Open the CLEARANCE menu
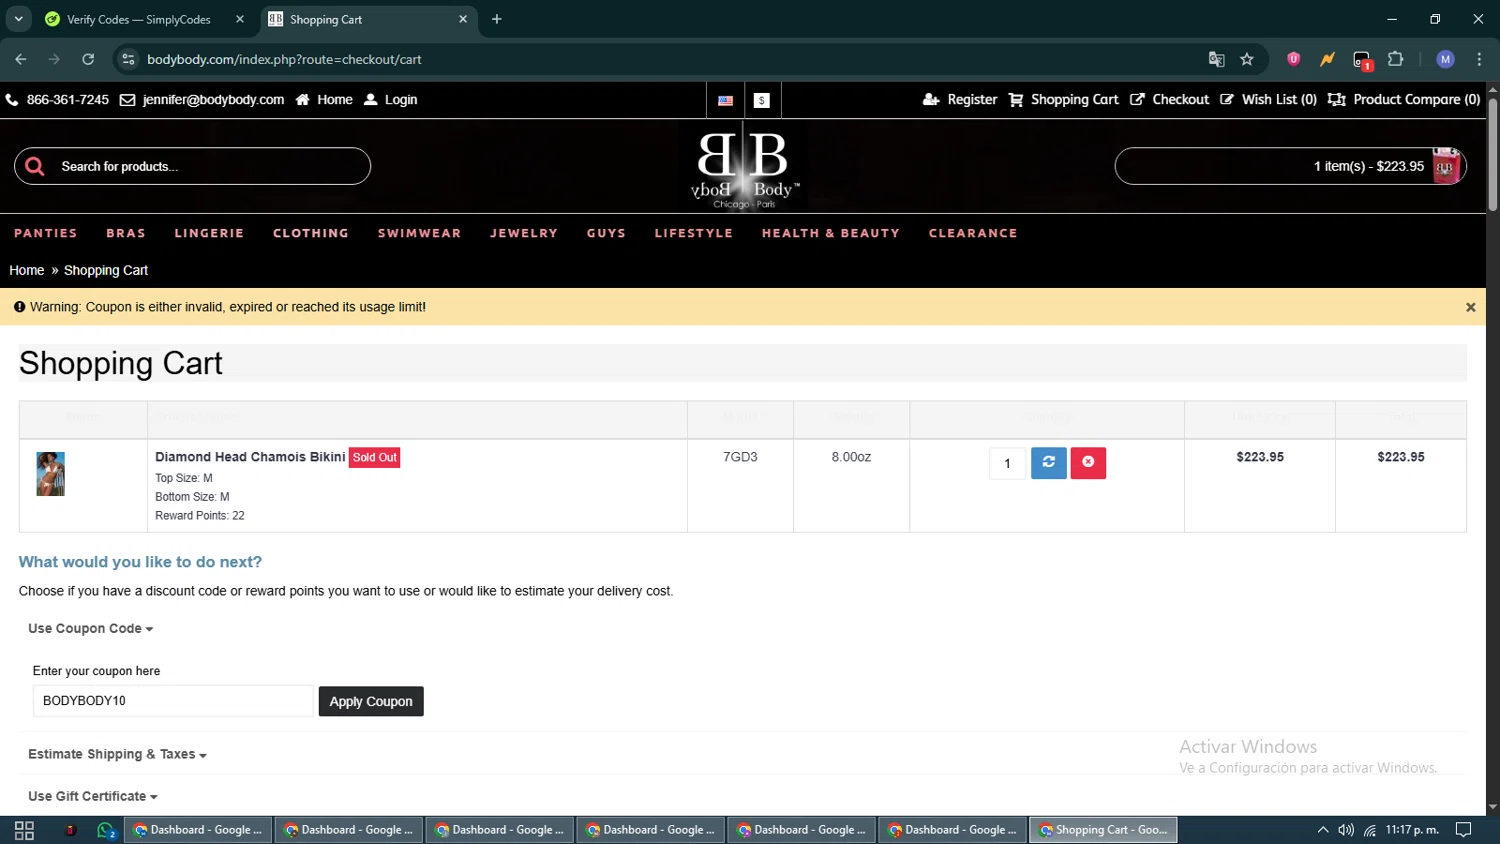The width and height of the screenshot is (1500, 844). [973, 233]
